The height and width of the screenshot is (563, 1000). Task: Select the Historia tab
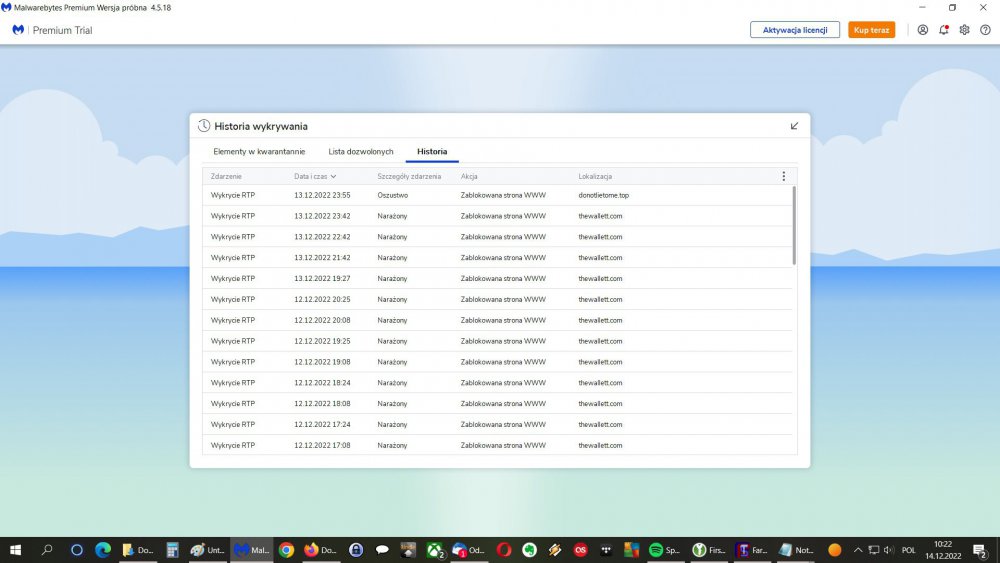coord(432,152)
